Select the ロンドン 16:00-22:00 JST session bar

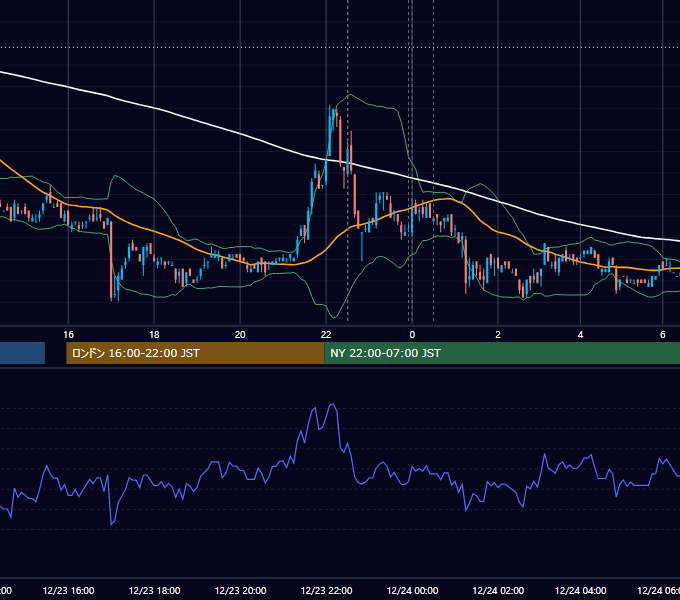195,353
